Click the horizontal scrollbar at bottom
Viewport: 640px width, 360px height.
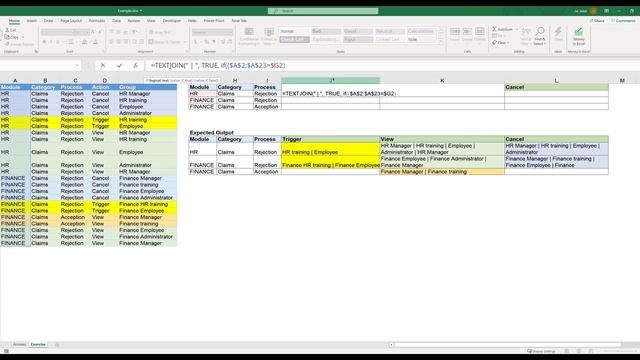point(508,345)
